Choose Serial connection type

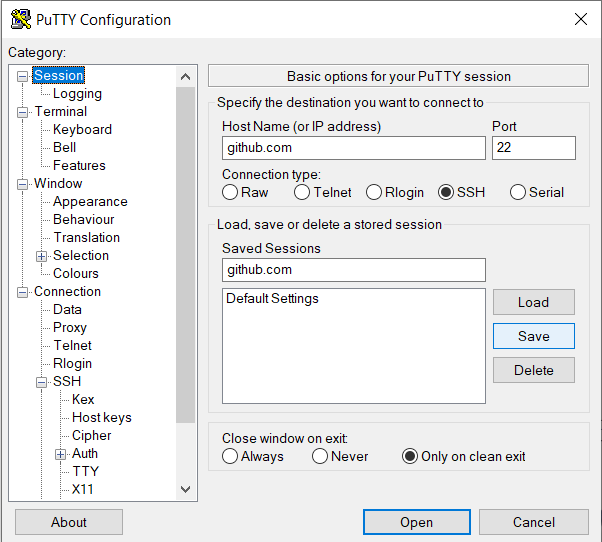[518, 192]
